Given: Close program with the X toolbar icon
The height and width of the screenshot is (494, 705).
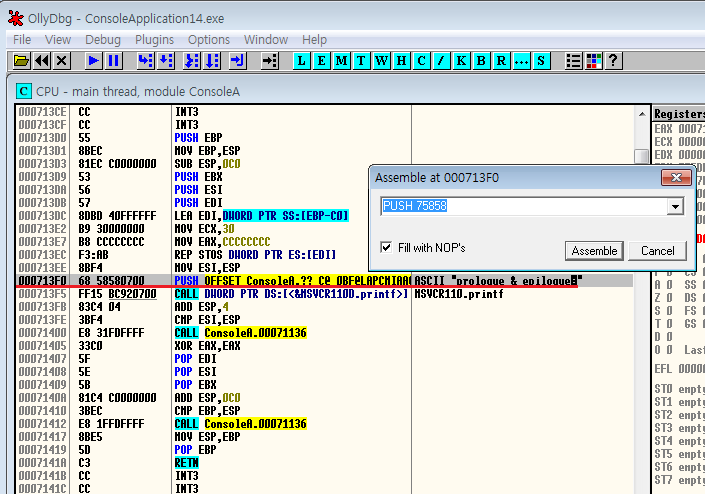Looking at the screenshot, I should (62, 61).
